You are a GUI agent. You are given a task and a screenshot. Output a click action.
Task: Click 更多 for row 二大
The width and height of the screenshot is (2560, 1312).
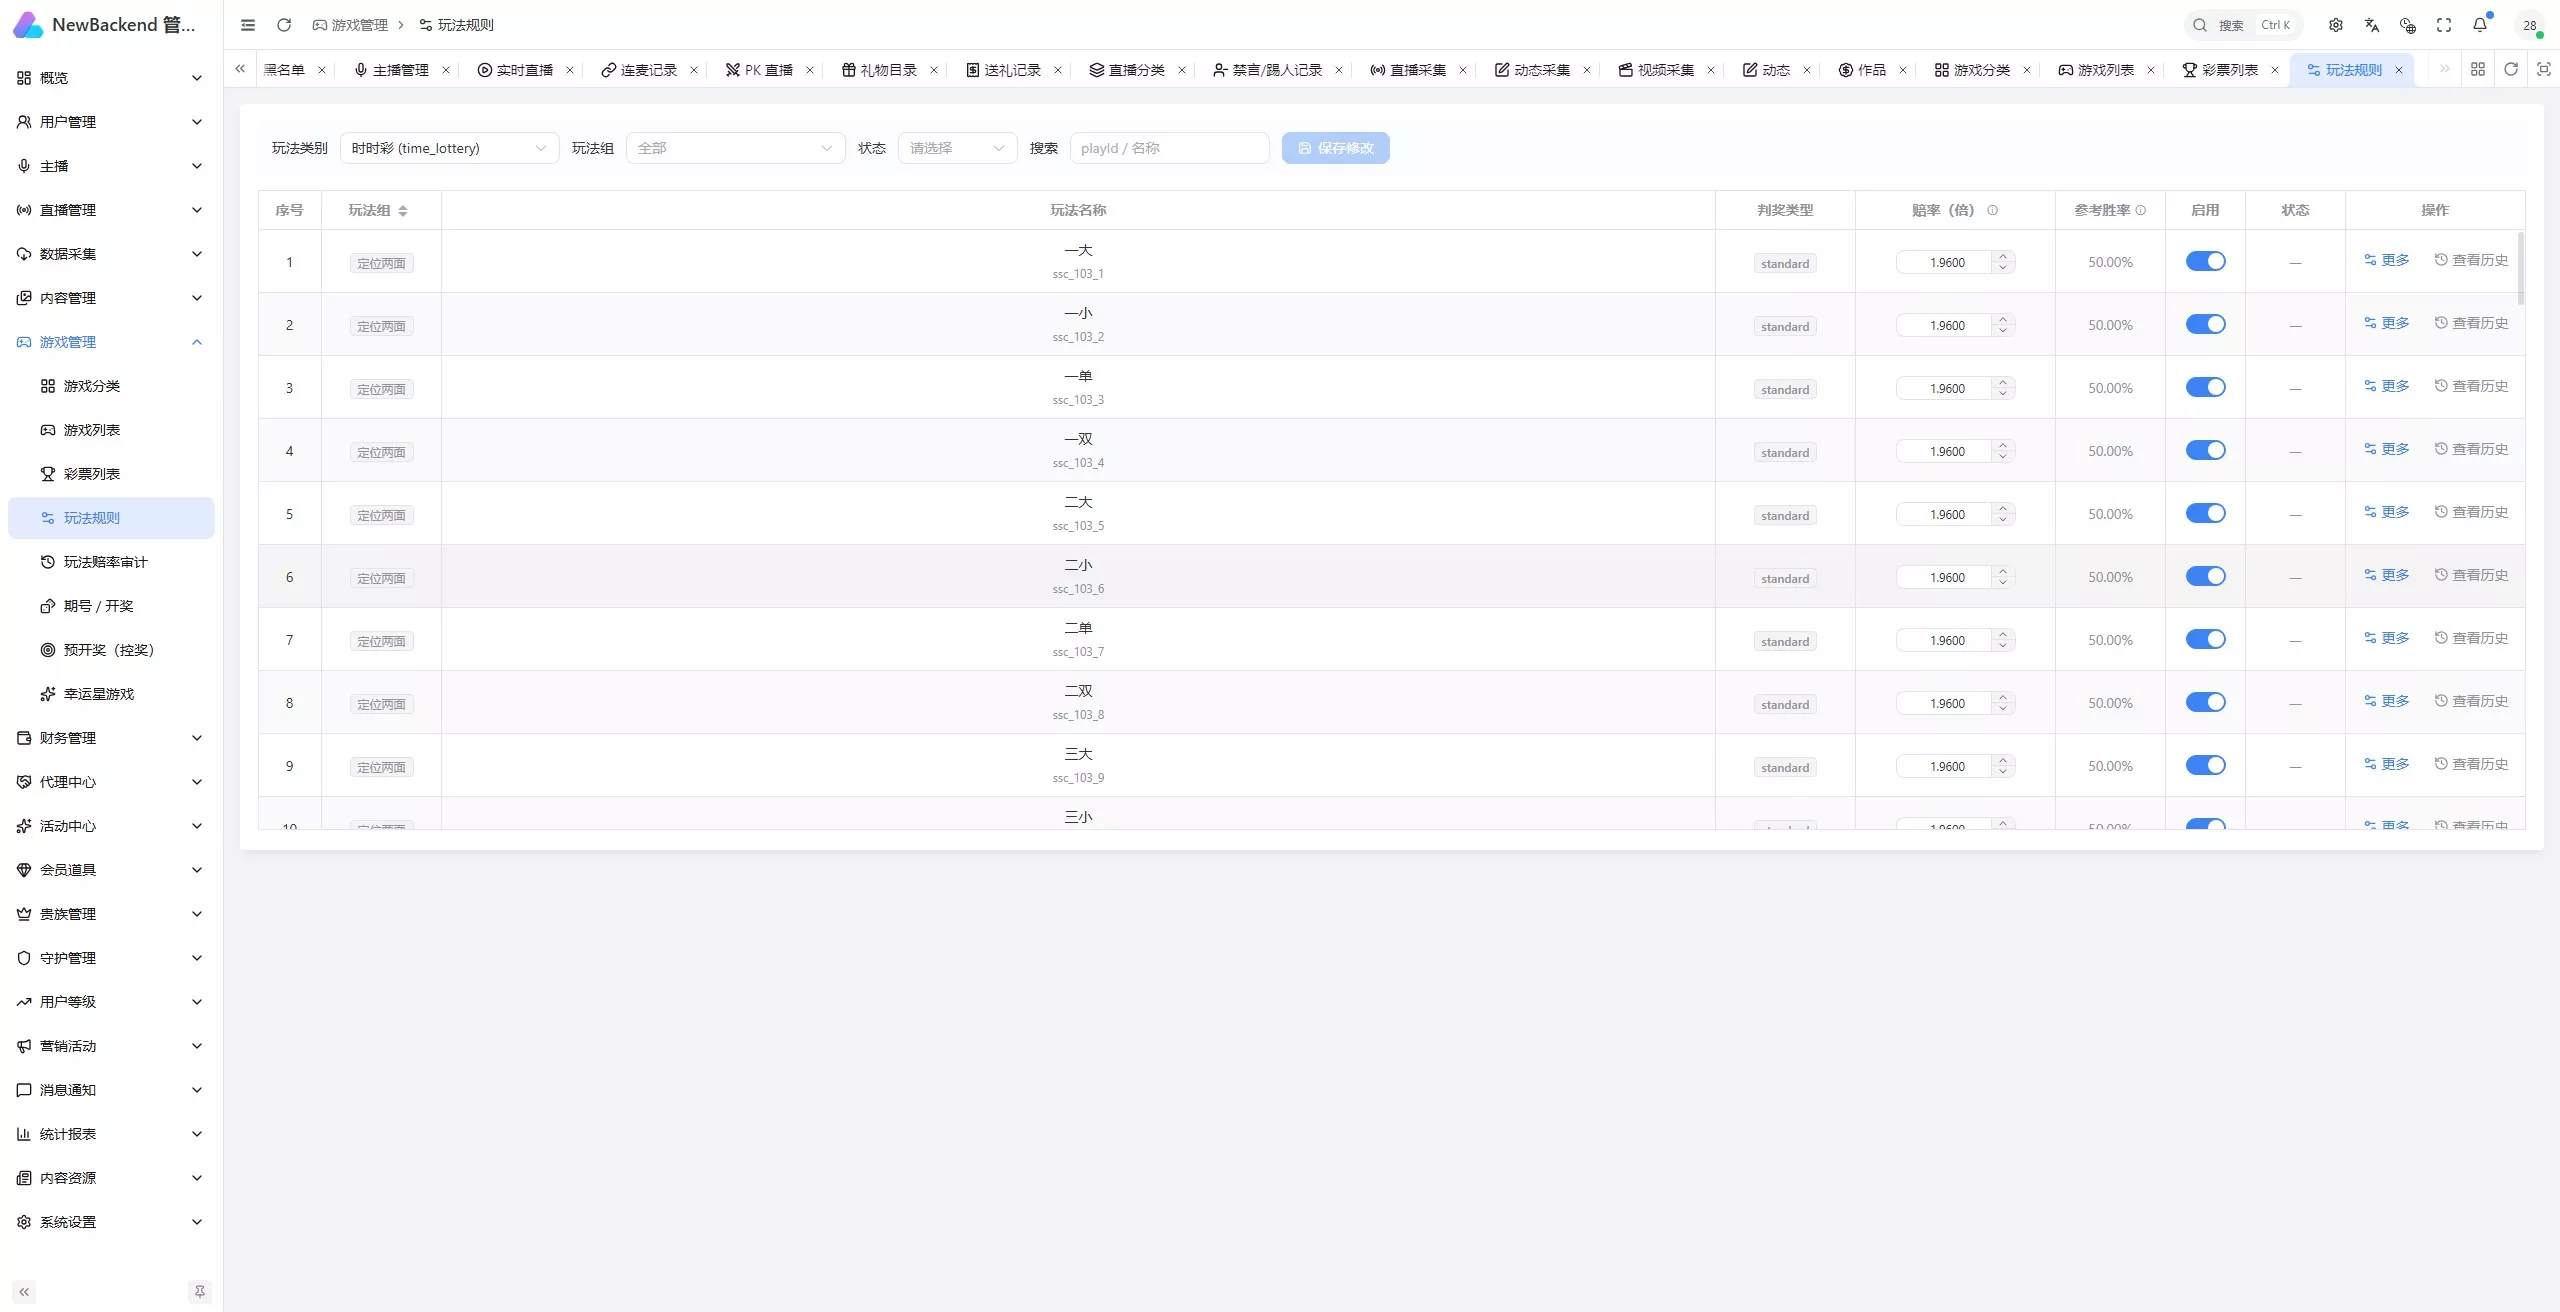2386,512
